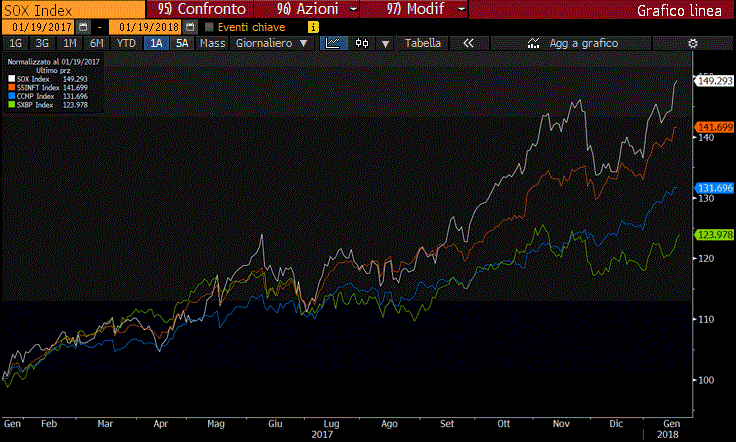
Task: Open the 97) Modif dropdown menu
Action: [x=414, y=9]
